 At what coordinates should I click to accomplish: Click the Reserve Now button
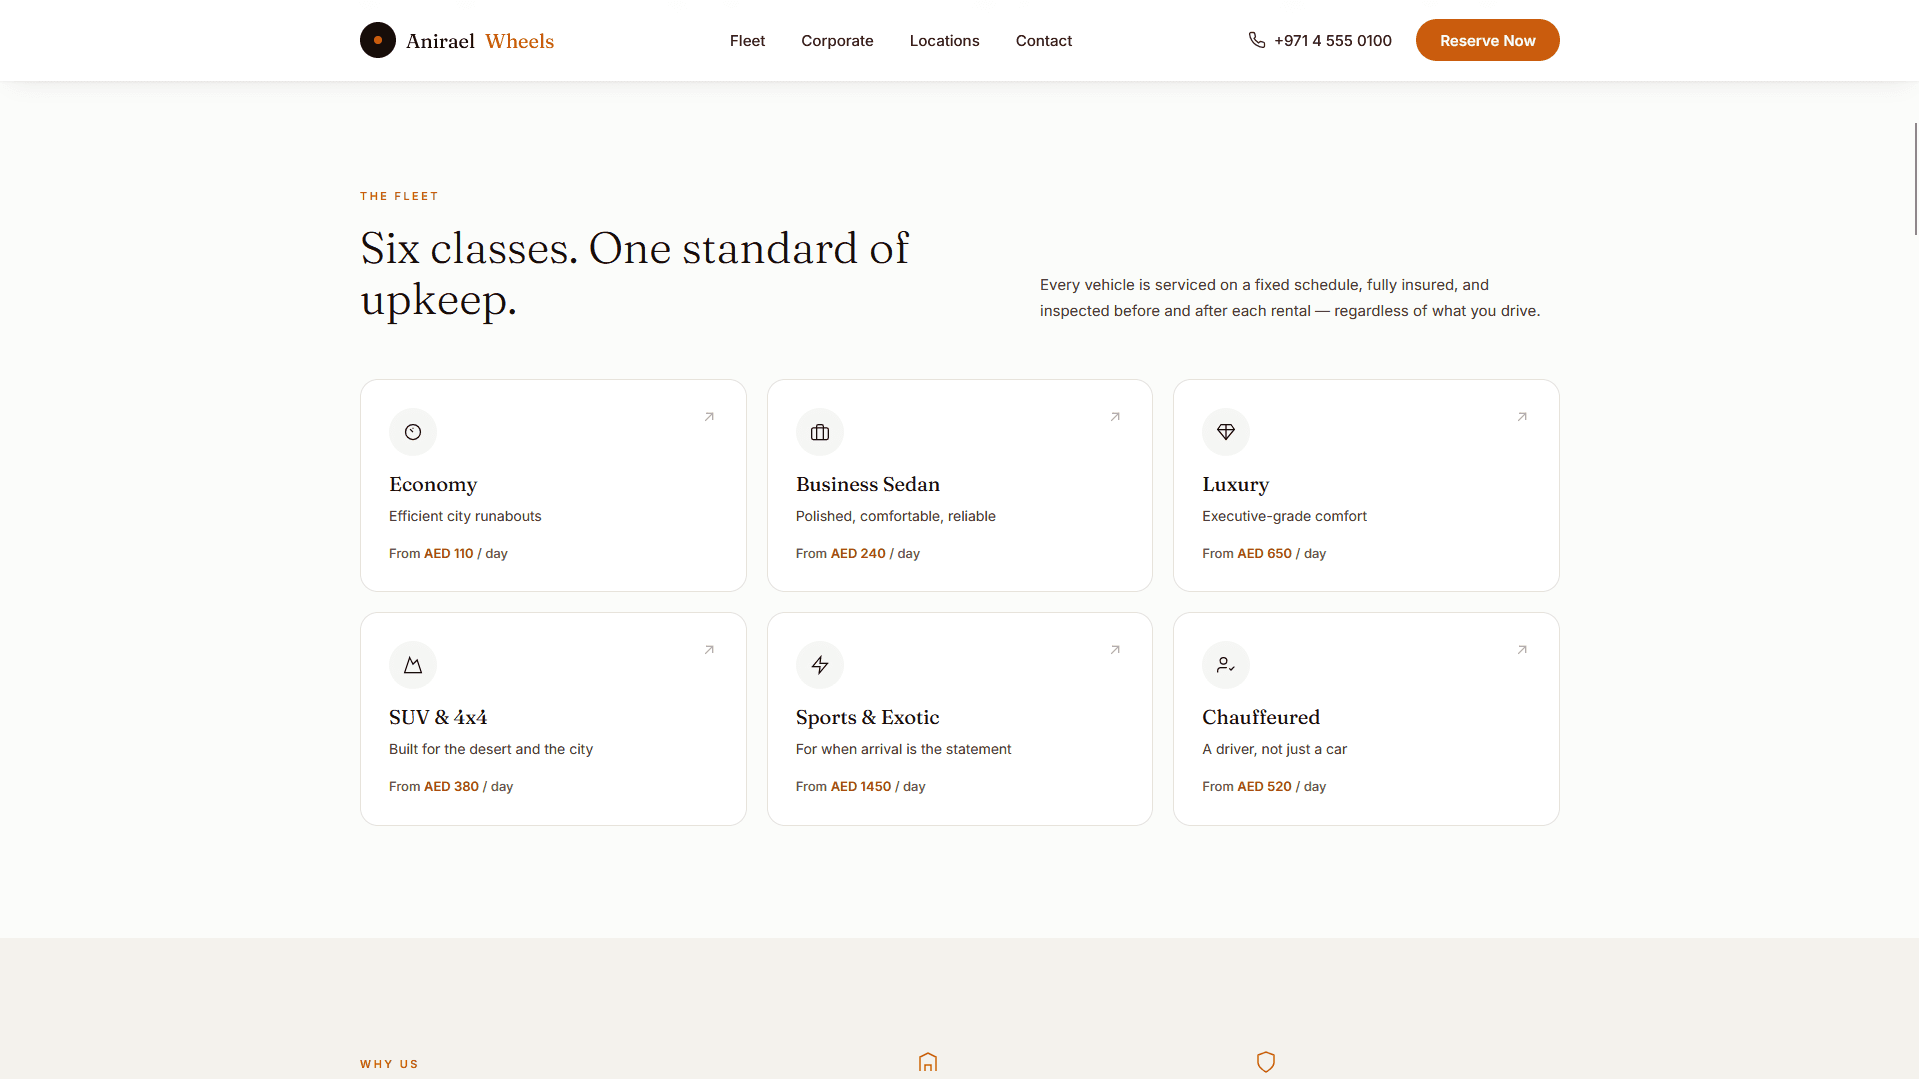click(1487, 40)
